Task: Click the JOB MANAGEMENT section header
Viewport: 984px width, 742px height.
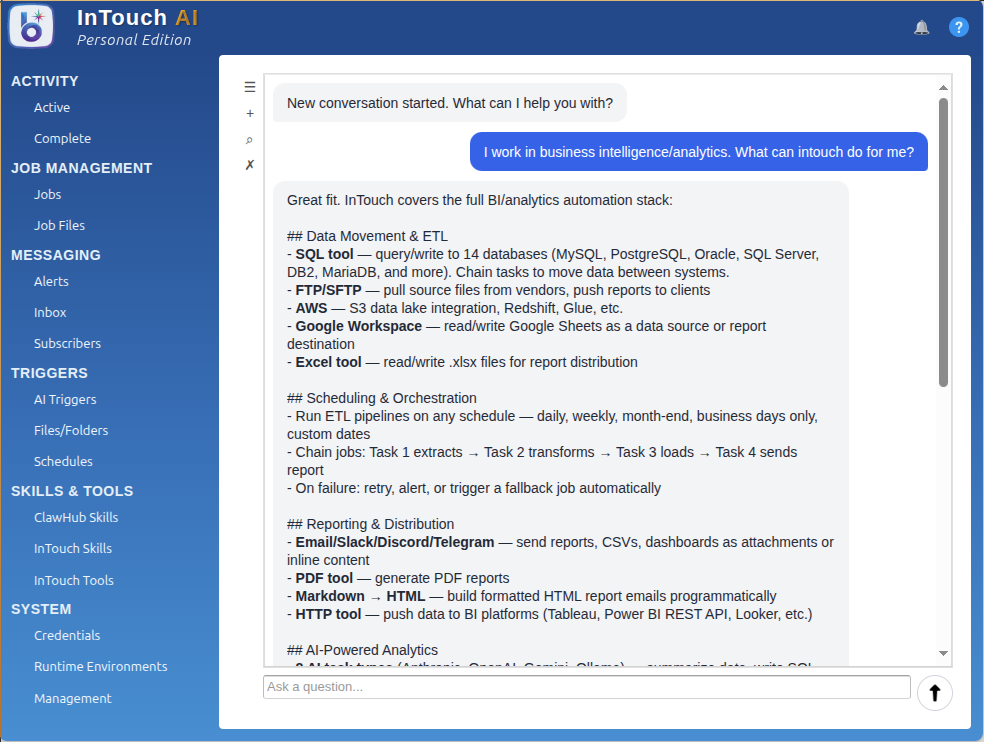Action: [82, 168]
